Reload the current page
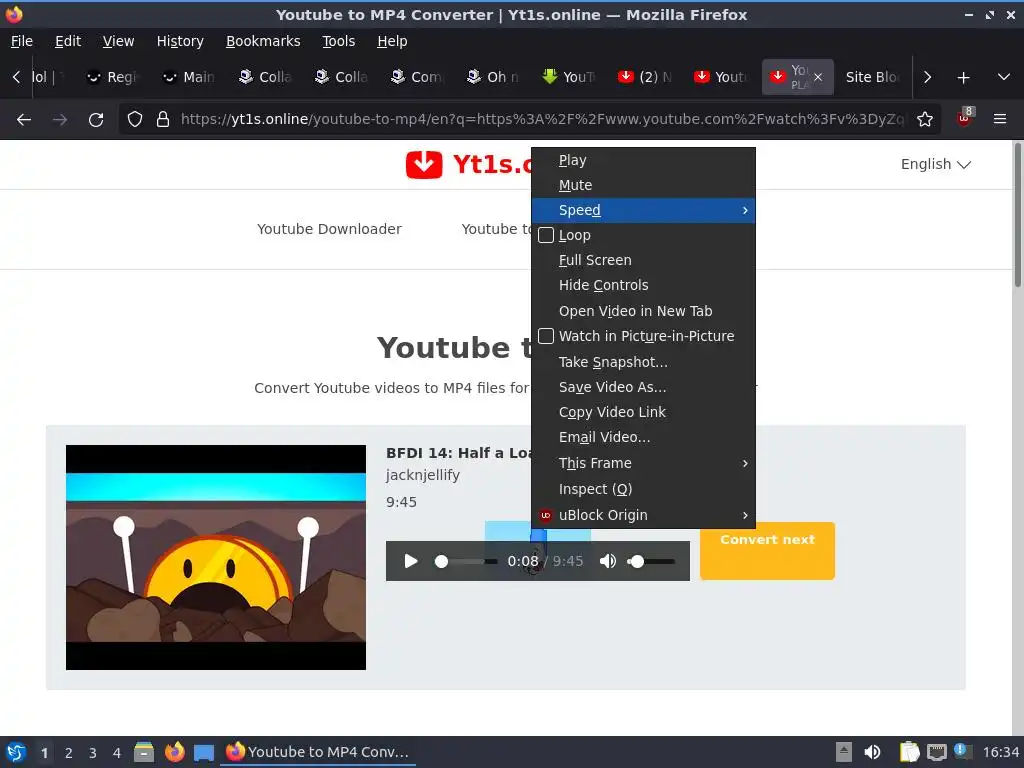1024x768 pixels. (96, 120)
